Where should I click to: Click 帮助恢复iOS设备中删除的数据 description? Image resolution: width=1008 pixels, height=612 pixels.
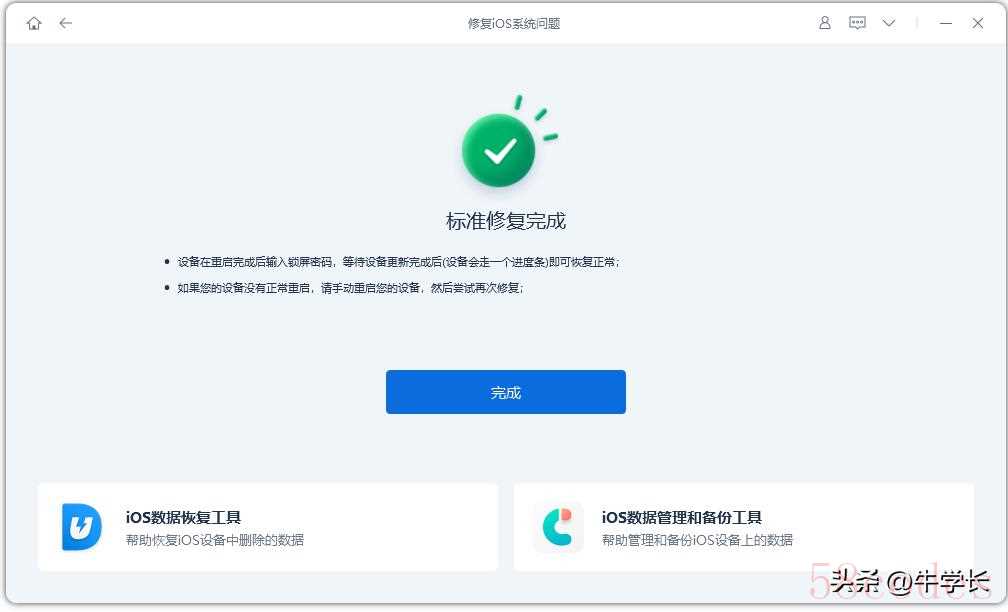[x=215, y=540]
